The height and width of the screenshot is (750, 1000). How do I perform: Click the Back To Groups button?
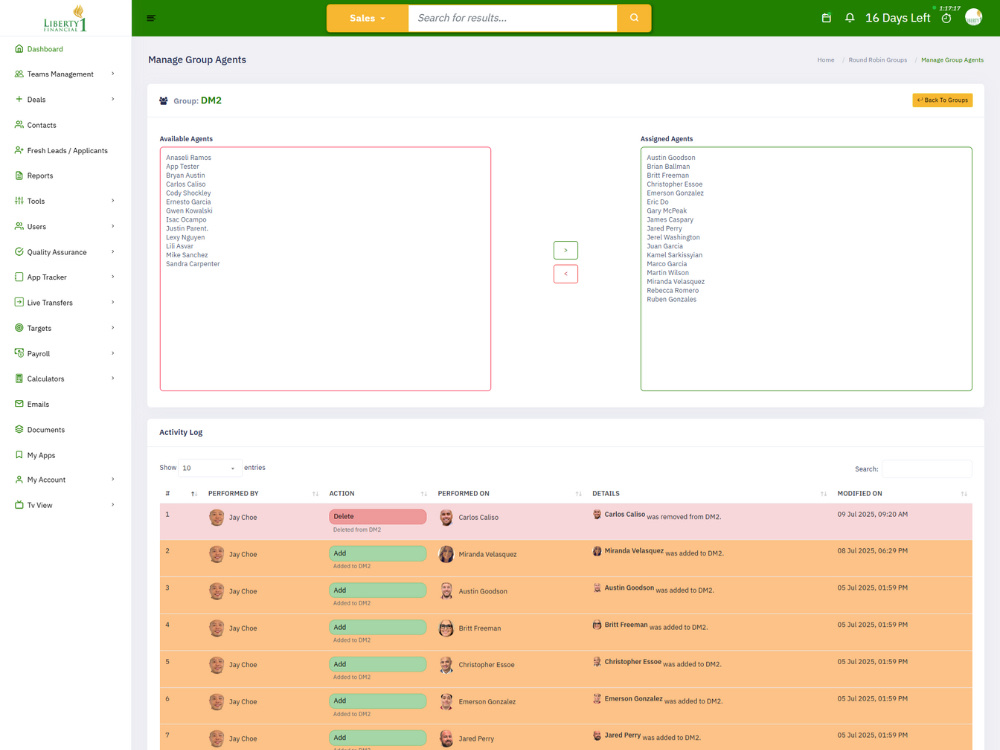click(x=942, y=100)
